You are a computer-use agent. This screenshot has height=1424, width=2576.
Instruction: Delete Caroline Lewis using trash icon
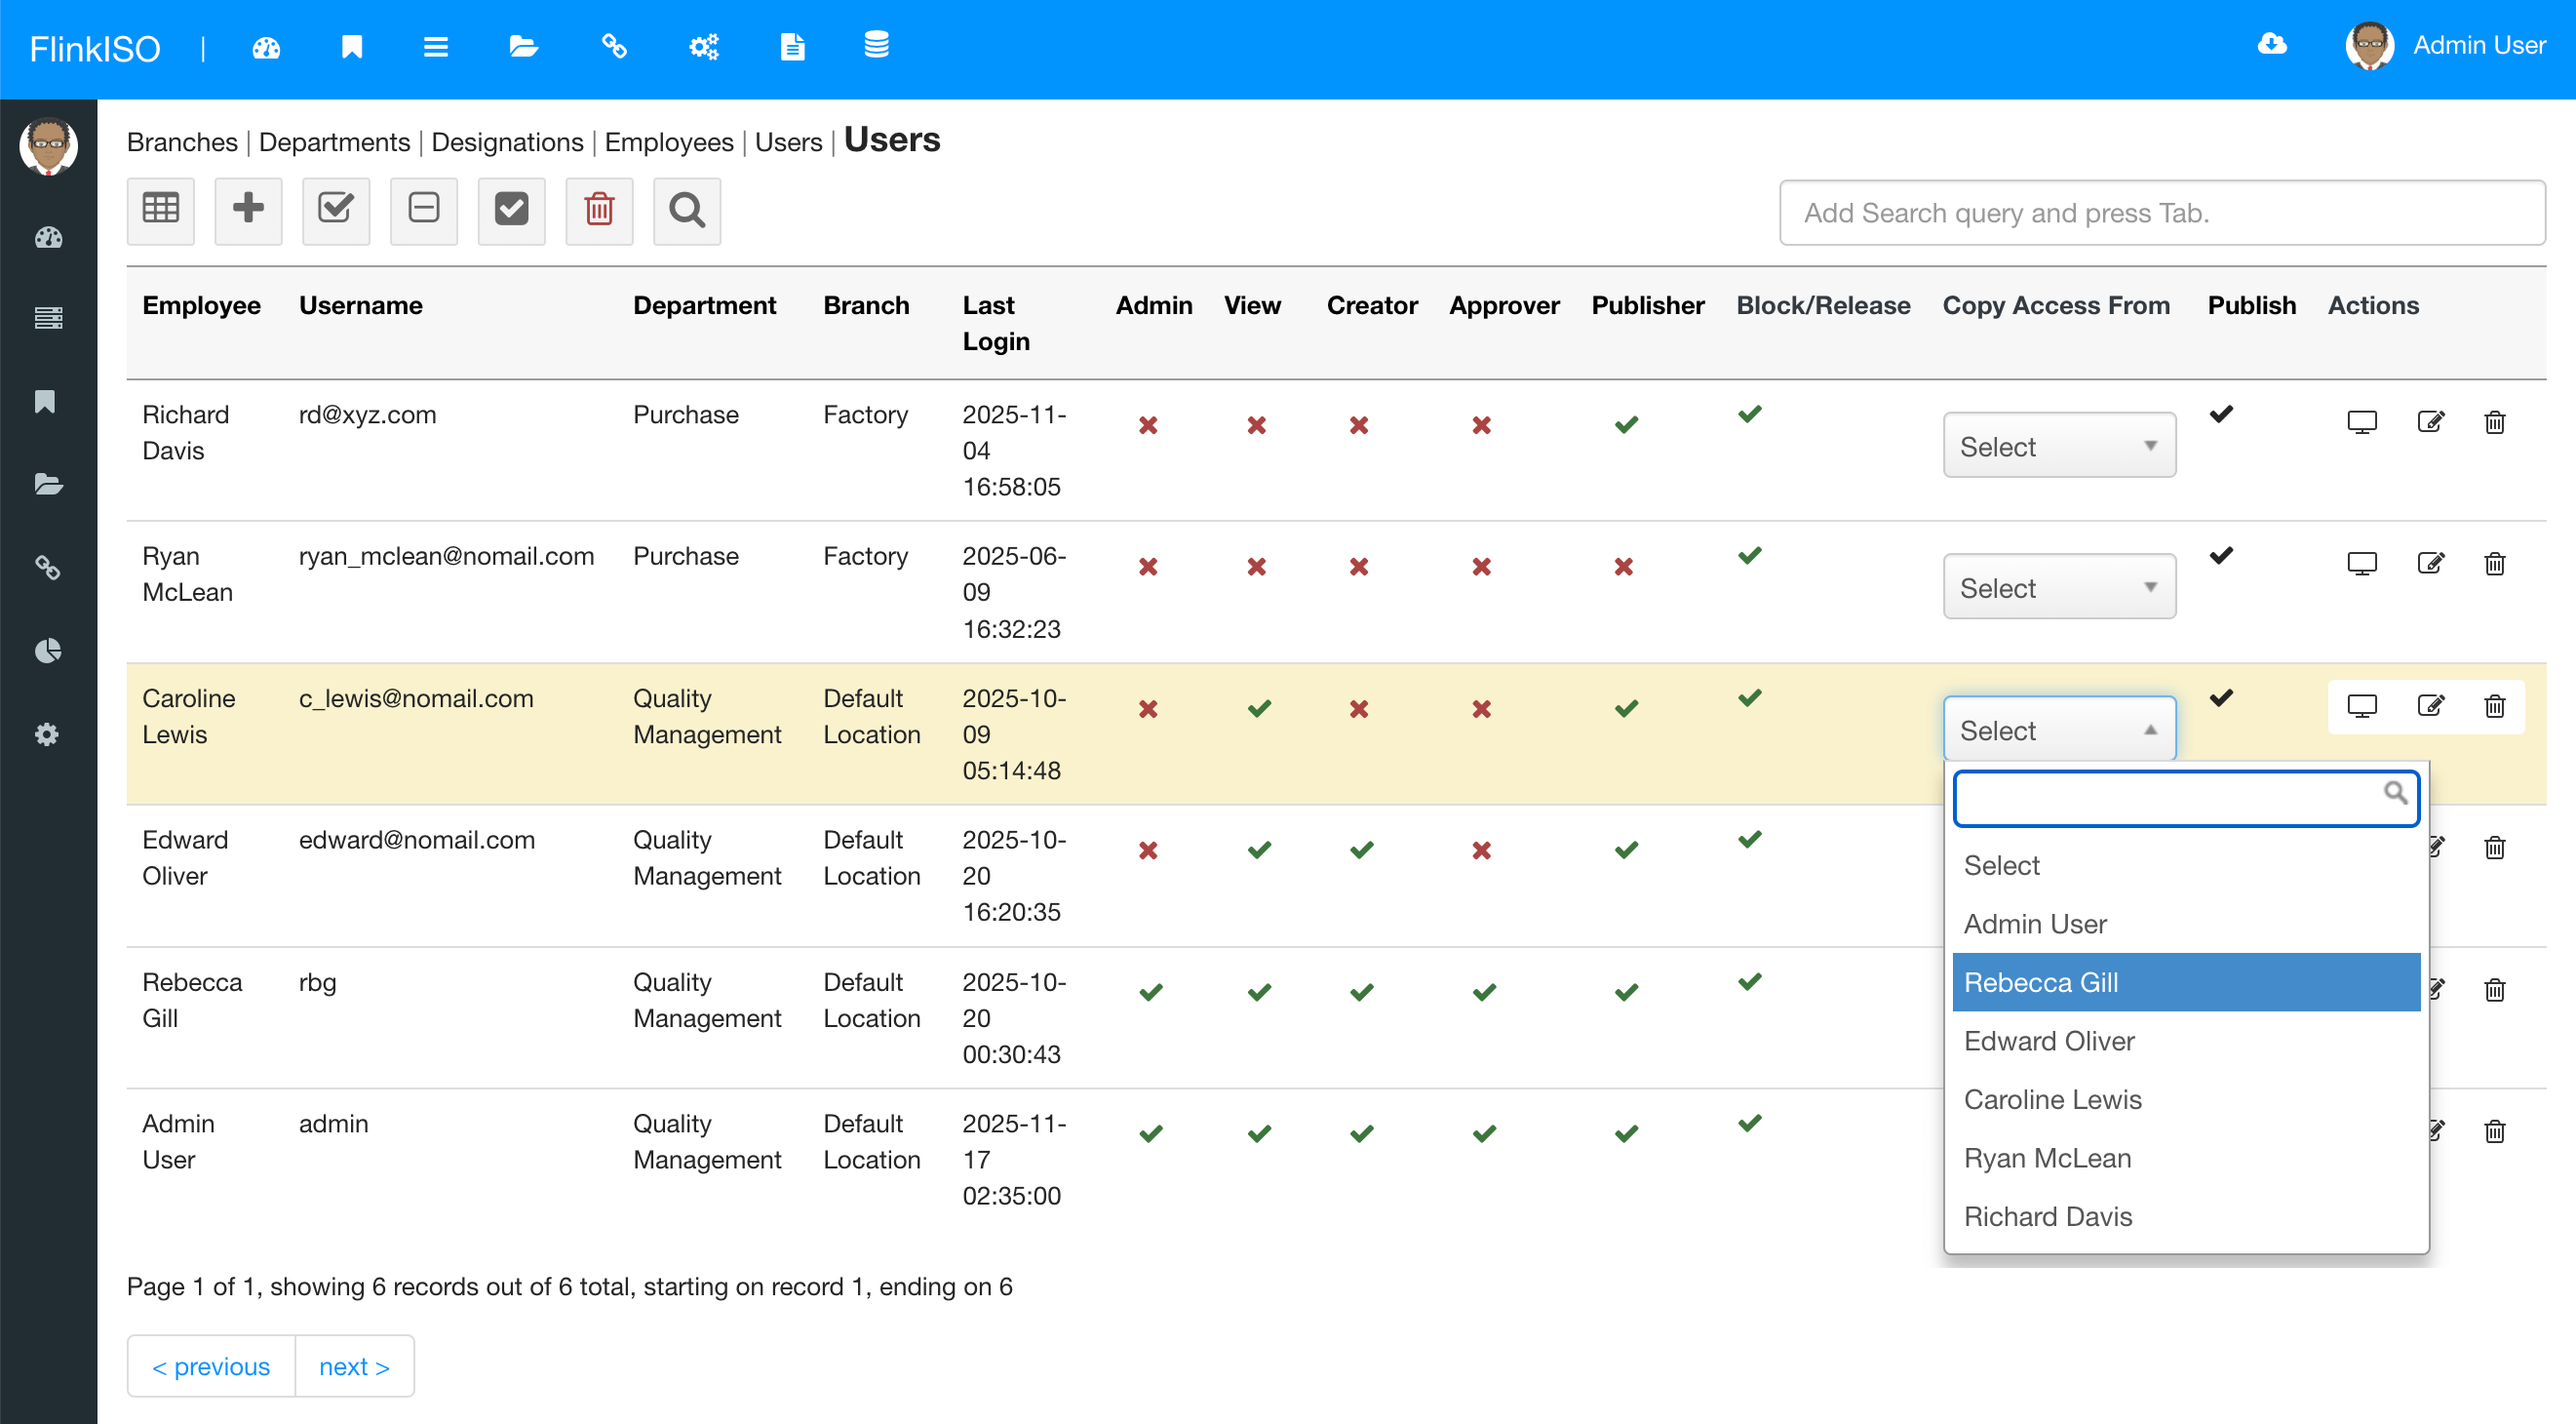pos(2494,706)
